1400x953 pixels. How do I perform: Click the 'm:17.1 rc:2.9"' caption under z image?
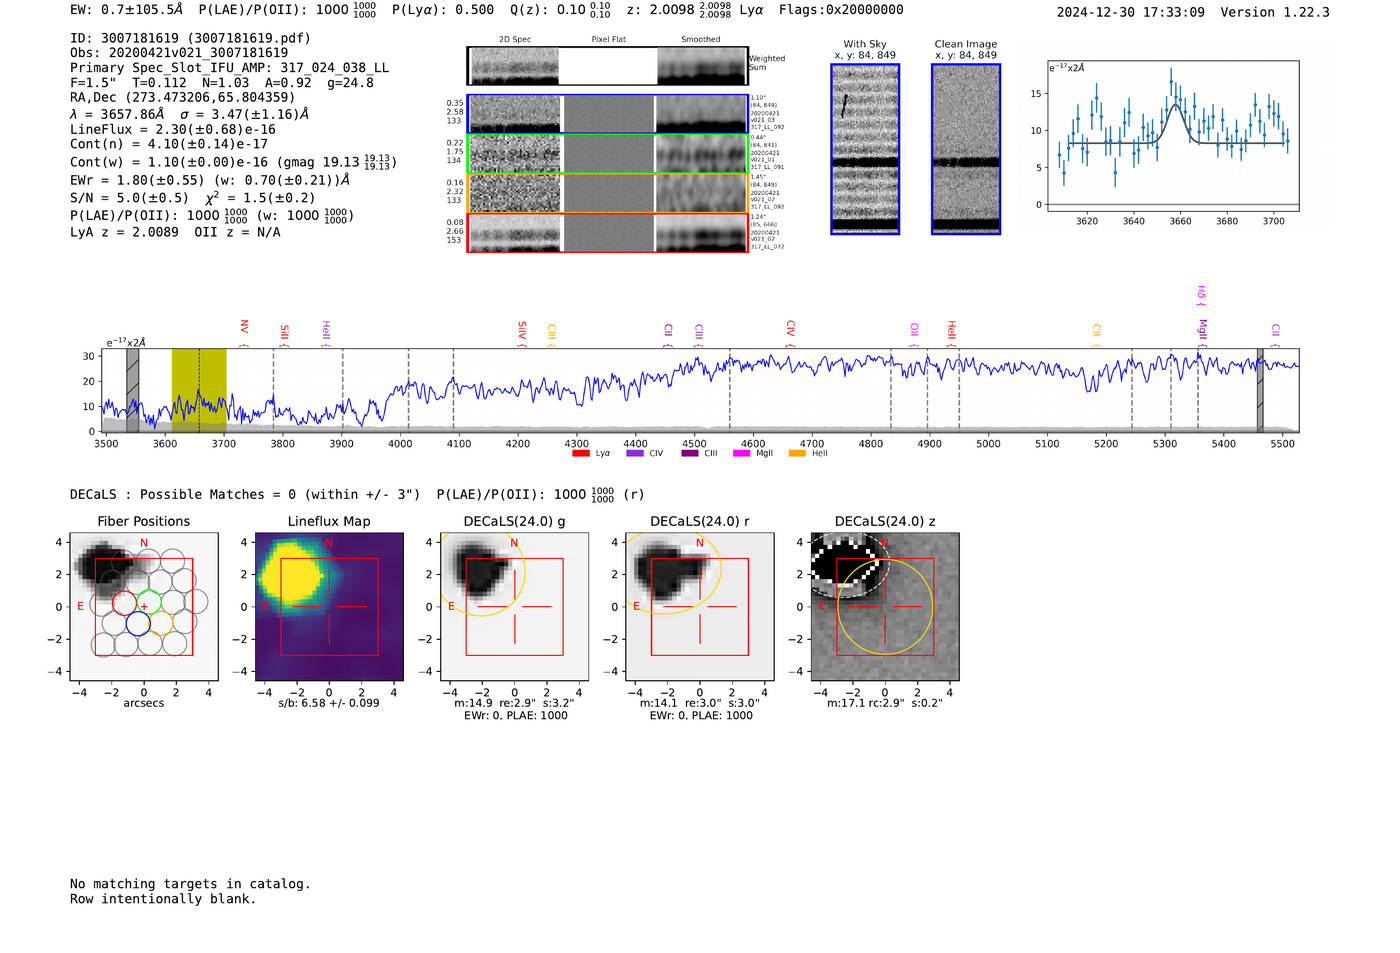pyautogui.click(x=885, y=703)
